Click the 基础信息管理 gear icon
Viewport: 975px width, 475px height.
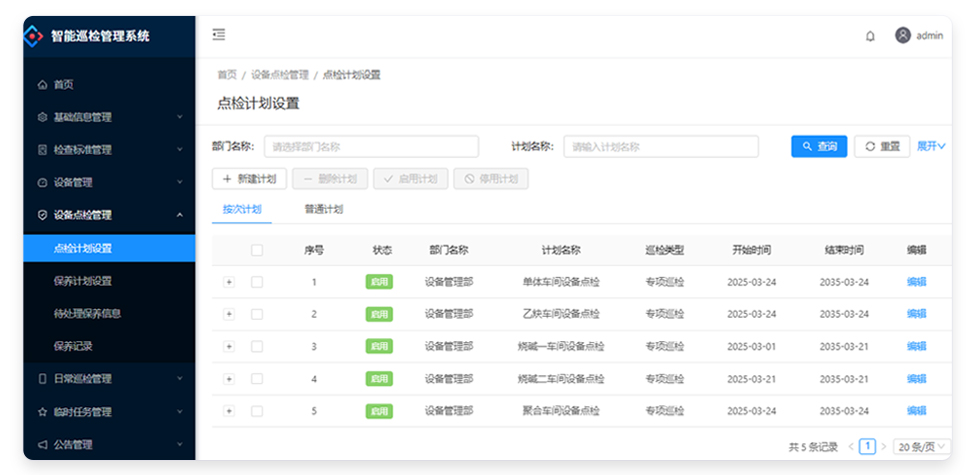click(42, 117)
